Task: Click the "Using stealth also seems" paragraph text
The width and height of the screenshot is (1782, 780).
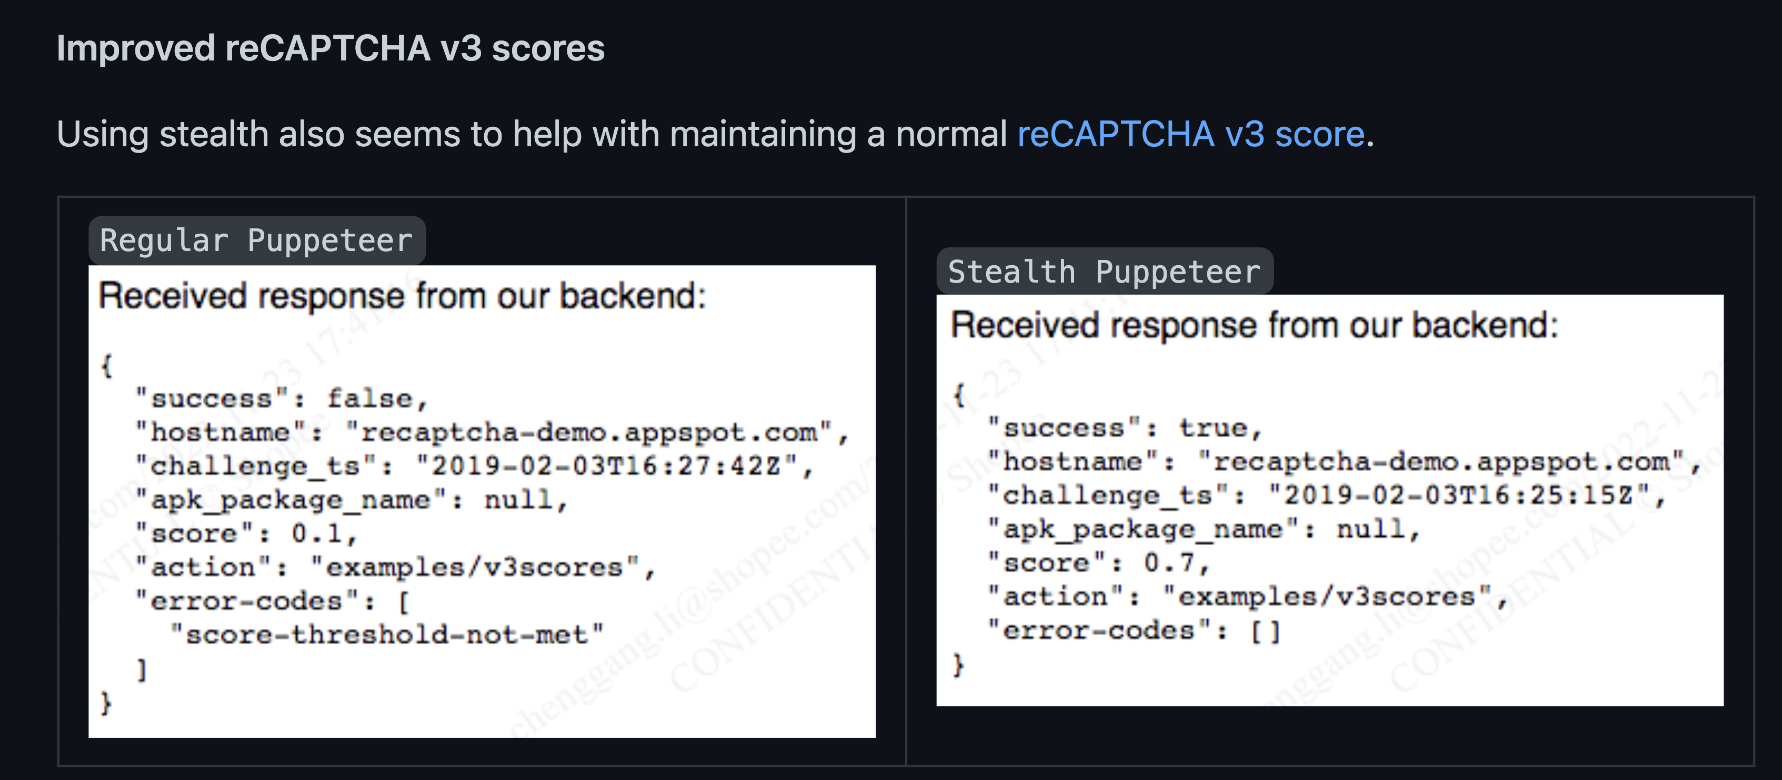Action: pyautogui.click(x=530, y=134)
